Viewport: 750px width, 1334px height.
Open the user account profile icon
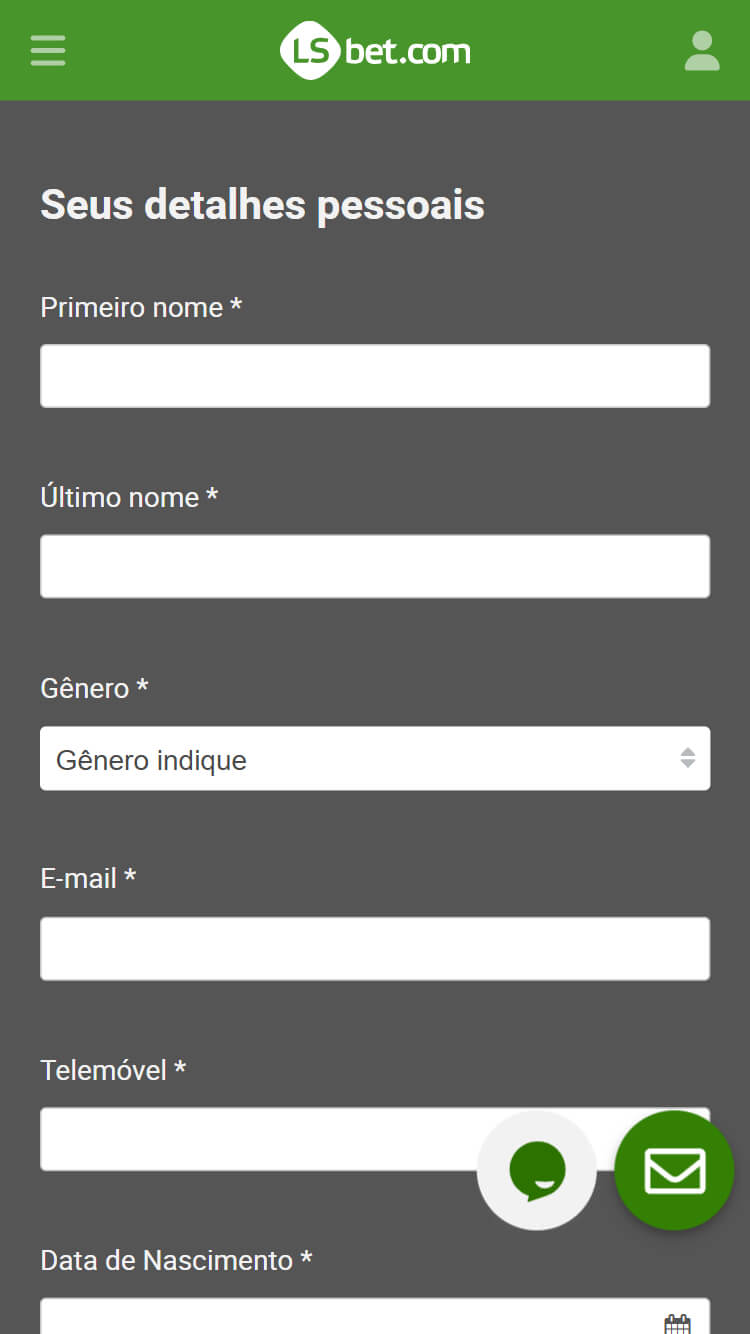[x=702, y=51]
